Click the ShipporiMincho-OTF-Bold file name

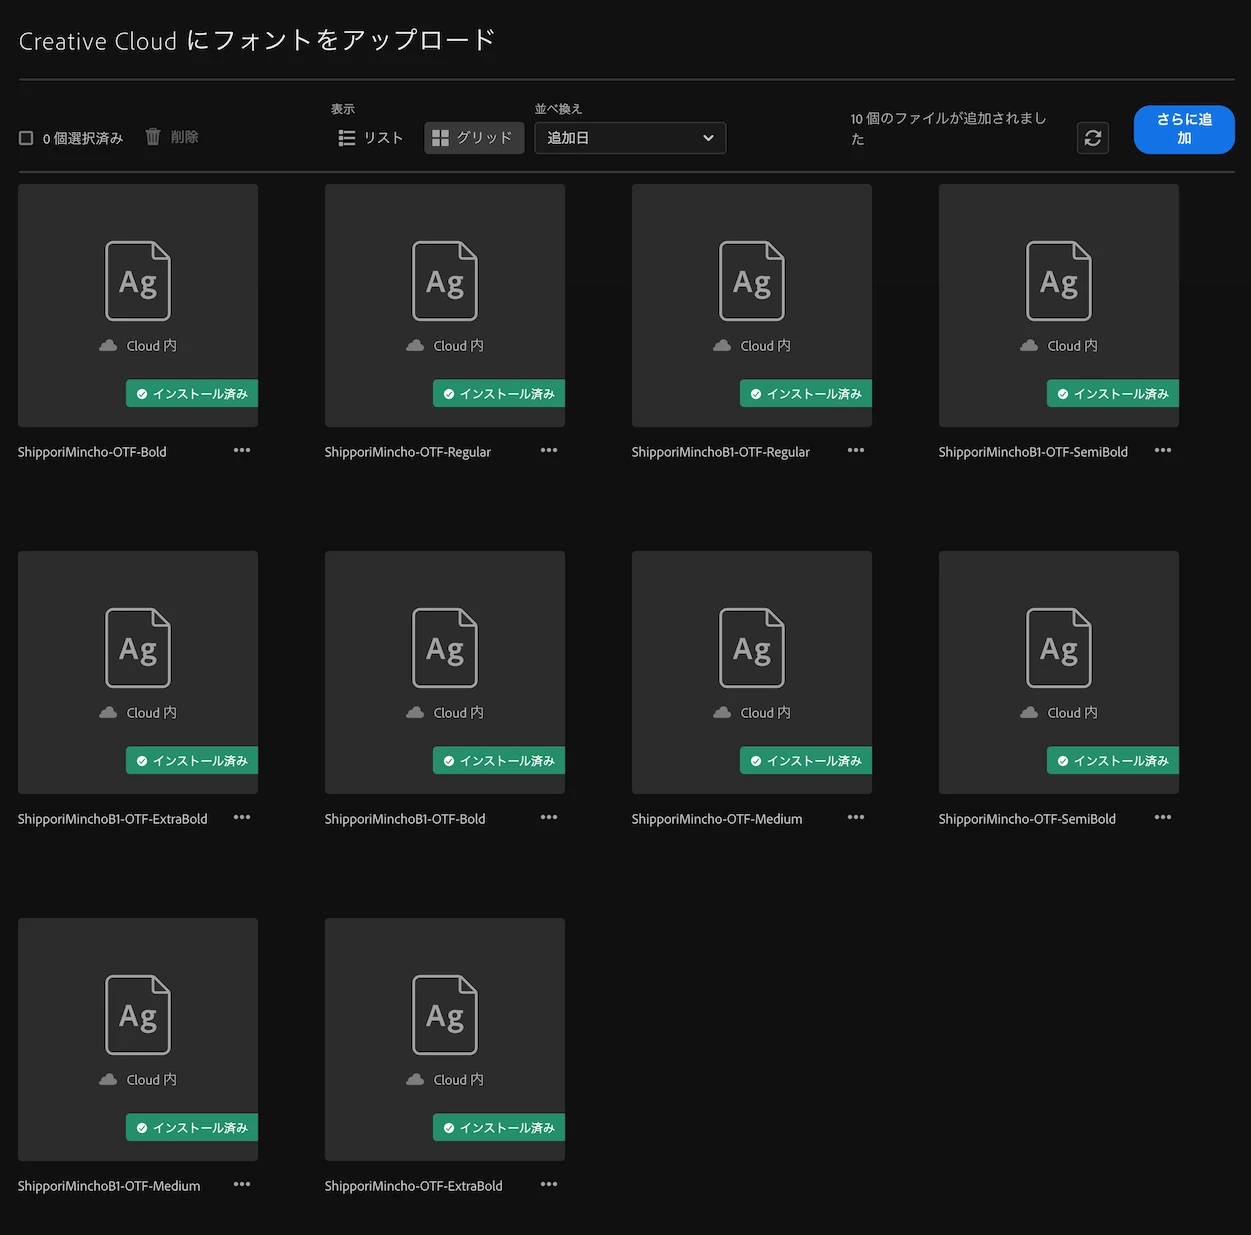(x=92, y=452)
